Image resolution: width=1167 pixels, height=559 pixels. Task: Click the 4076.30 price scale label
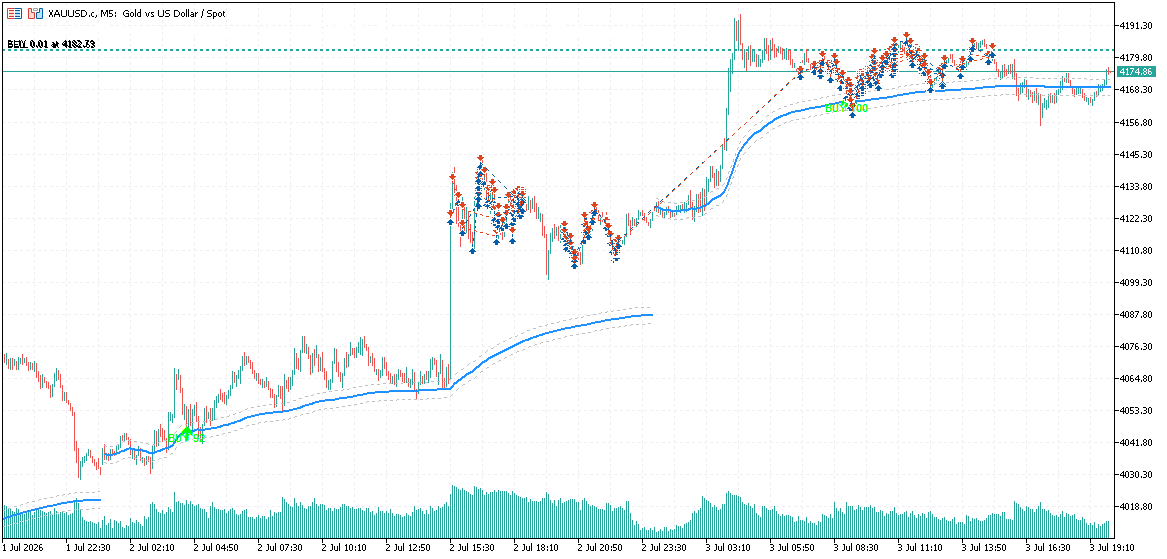coord(1136,346)
